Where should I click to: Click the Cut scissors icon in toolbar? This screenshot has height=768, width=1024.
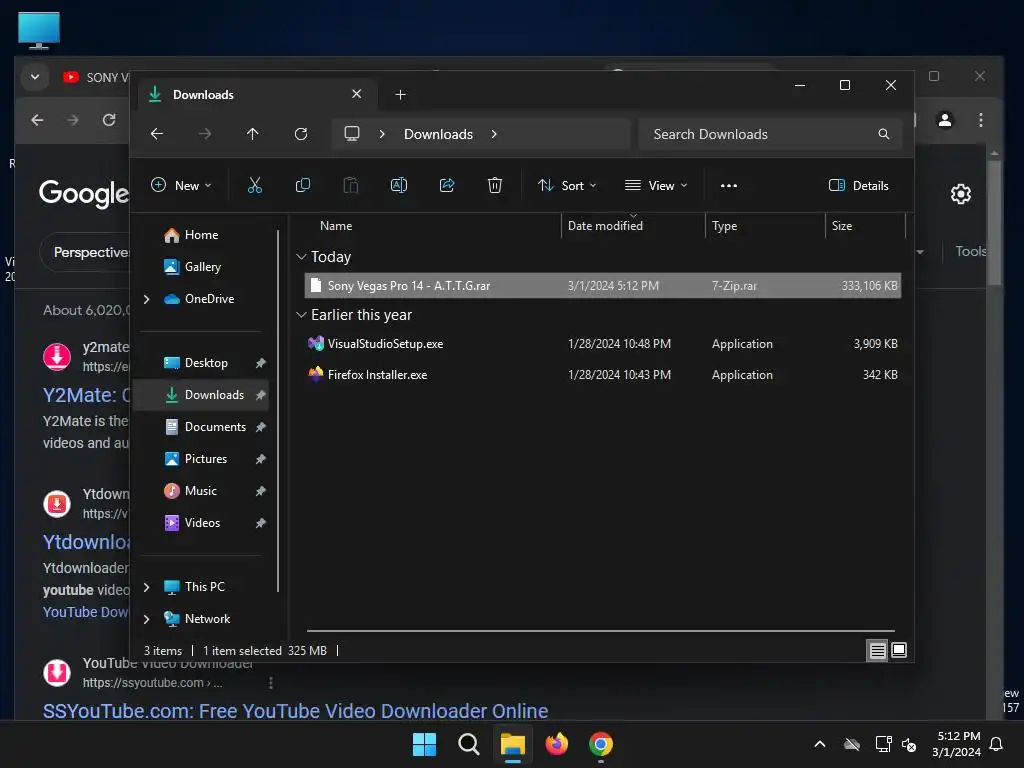255,185
